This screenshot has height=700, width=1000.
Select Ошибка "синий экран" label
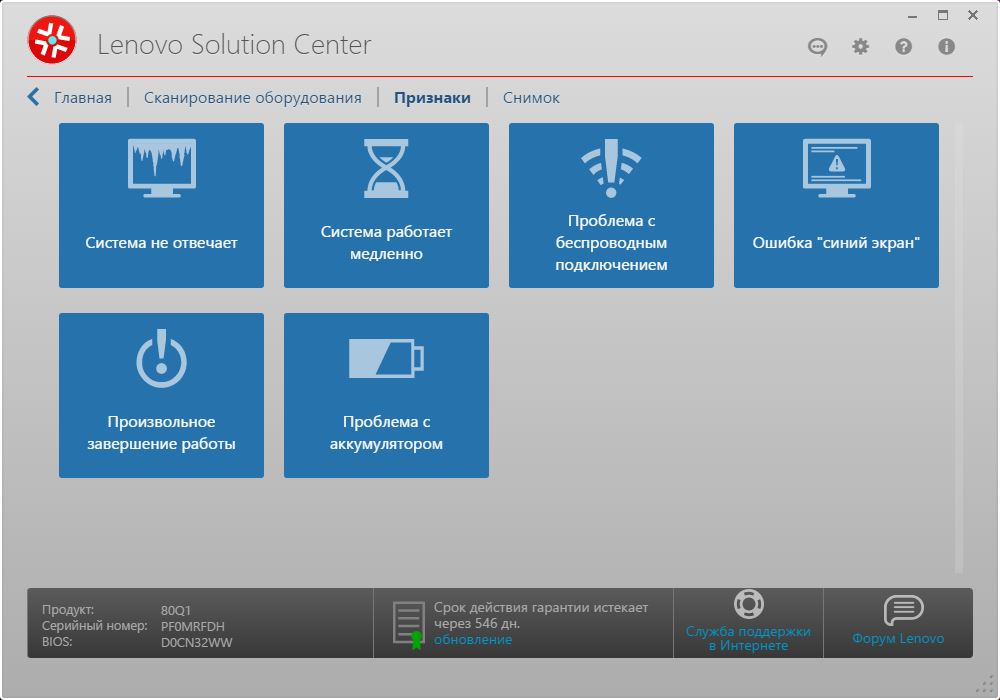[836, 243]
